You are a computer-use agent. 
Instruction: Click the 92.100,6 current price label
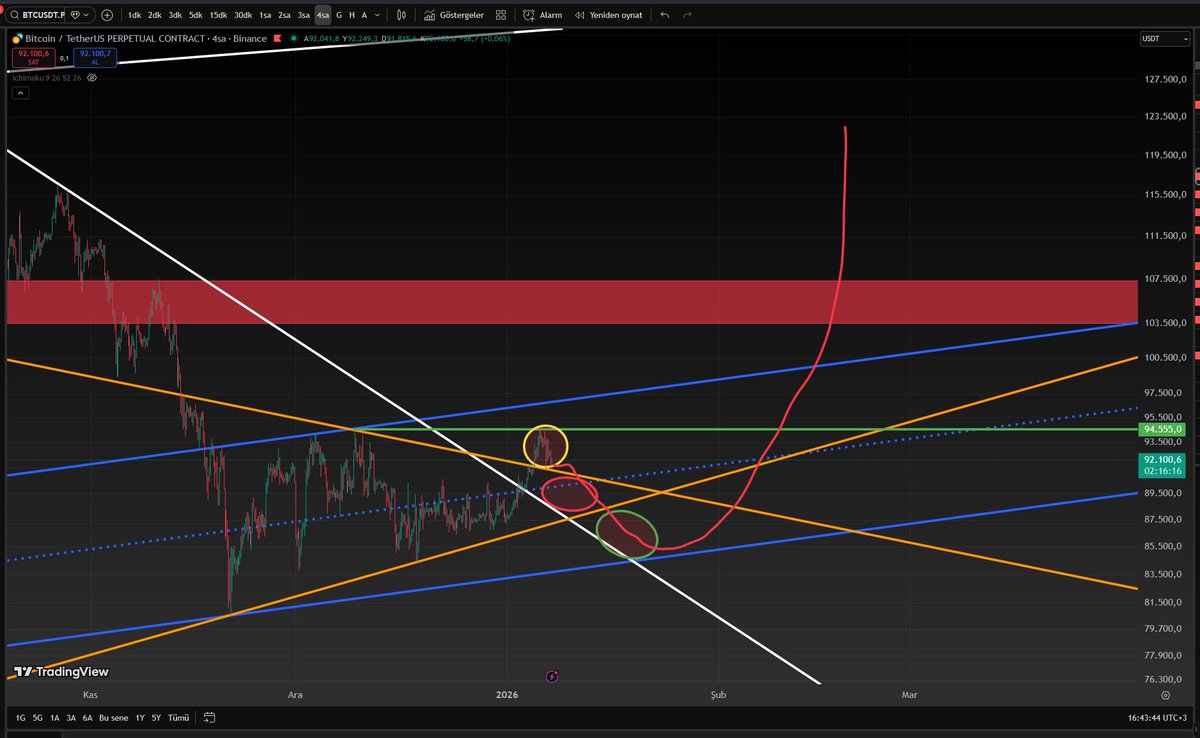tap(1163, 465)
